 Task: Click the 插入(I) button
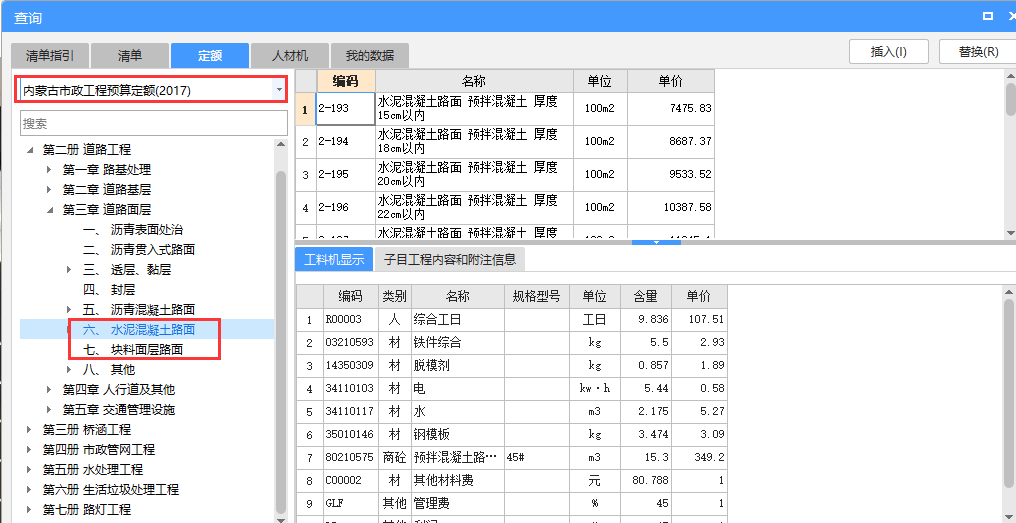point(888,52)
